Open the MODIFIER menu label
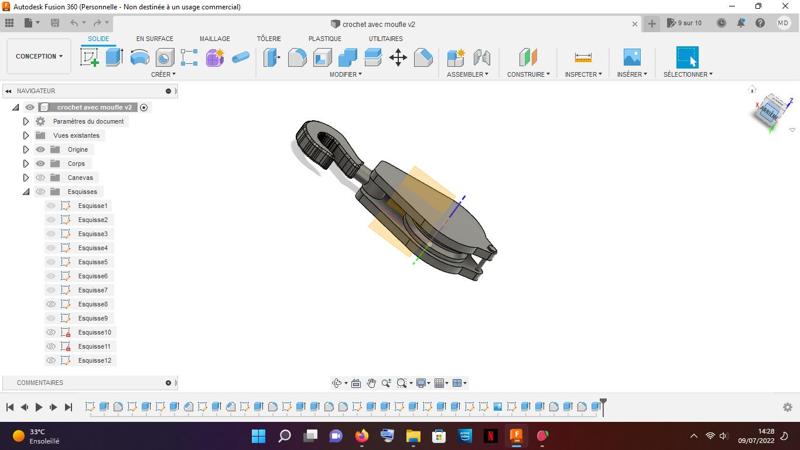 click(x=345, y=74)
